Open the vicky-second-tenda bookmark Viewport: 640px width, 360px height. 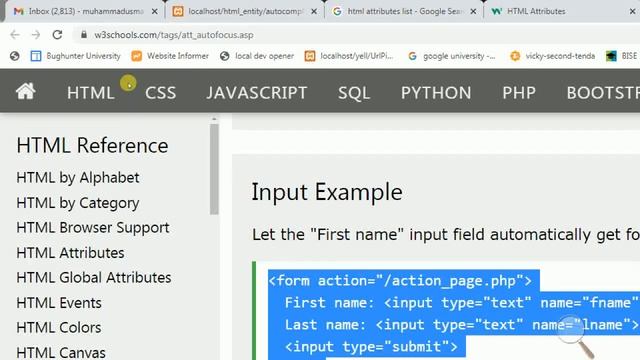coord(553,56)
